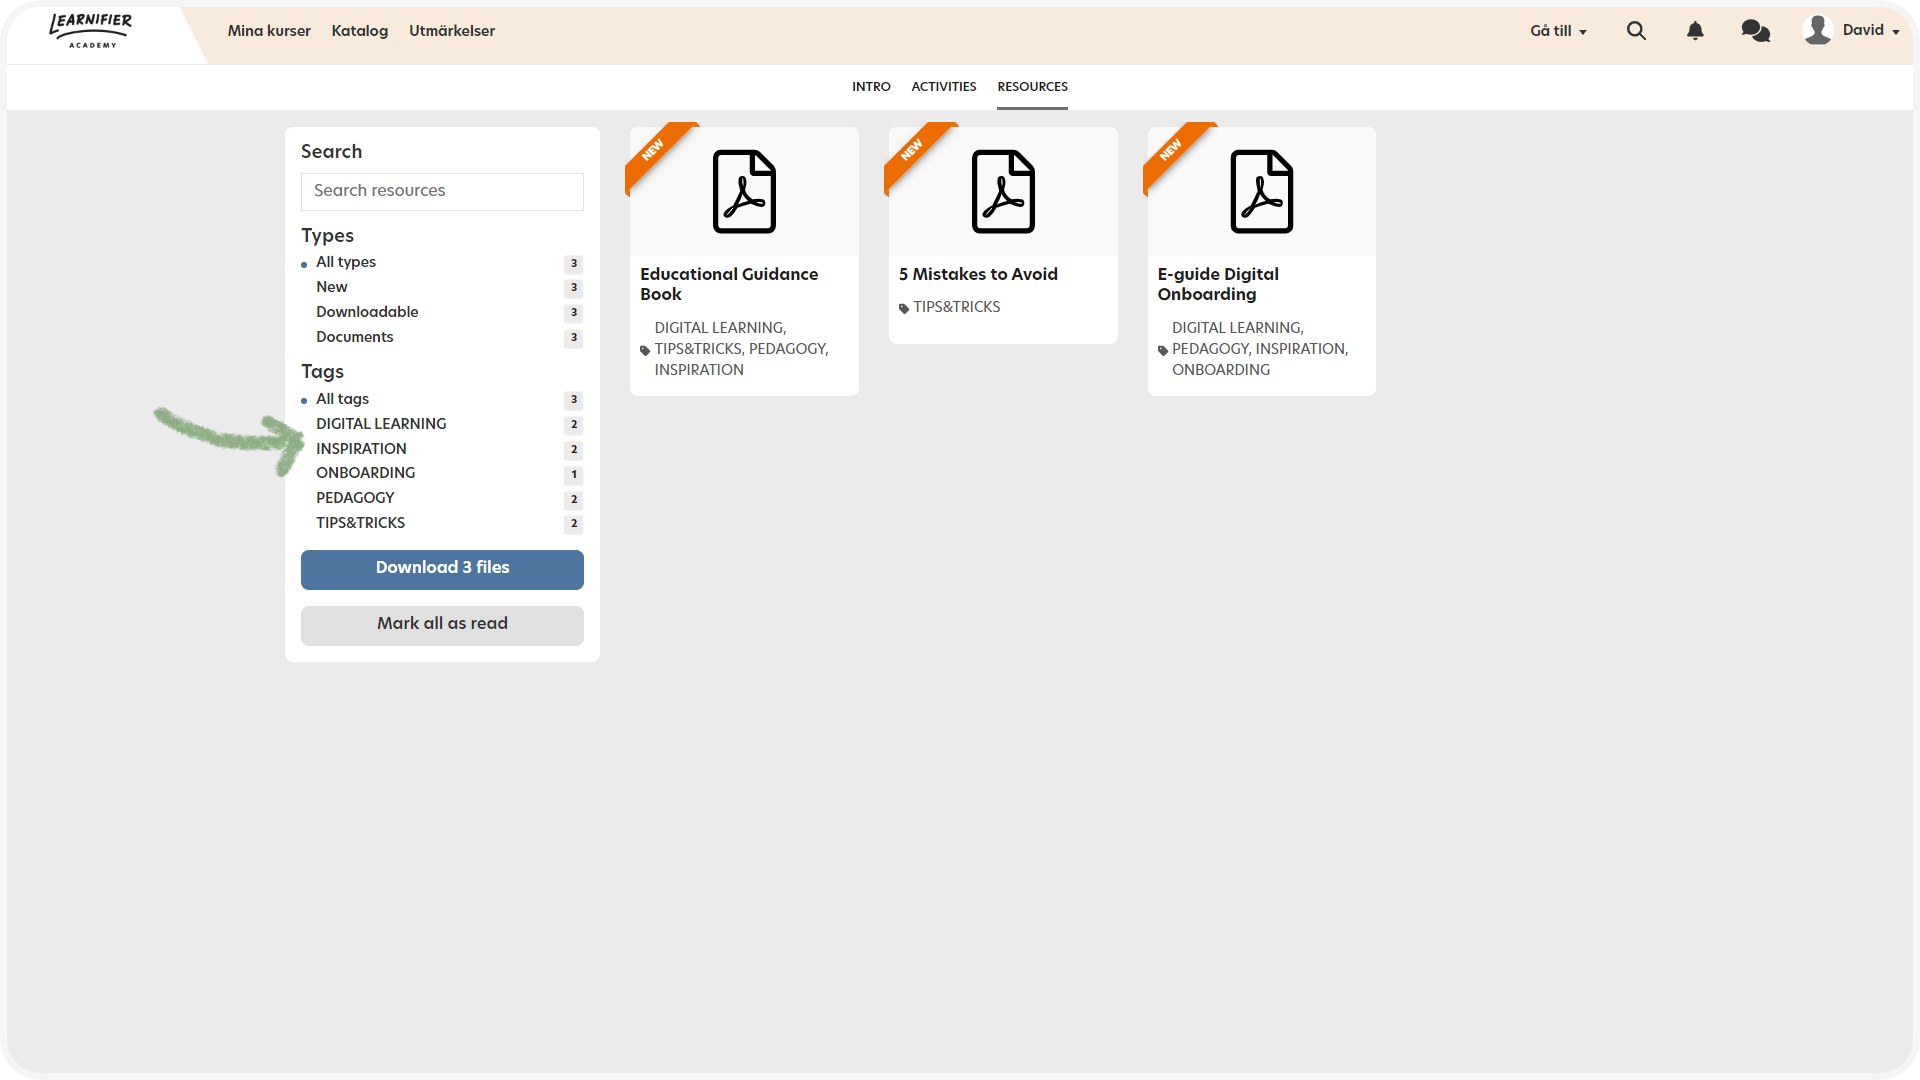Focus the Search resources field

[x=442, y=191]
